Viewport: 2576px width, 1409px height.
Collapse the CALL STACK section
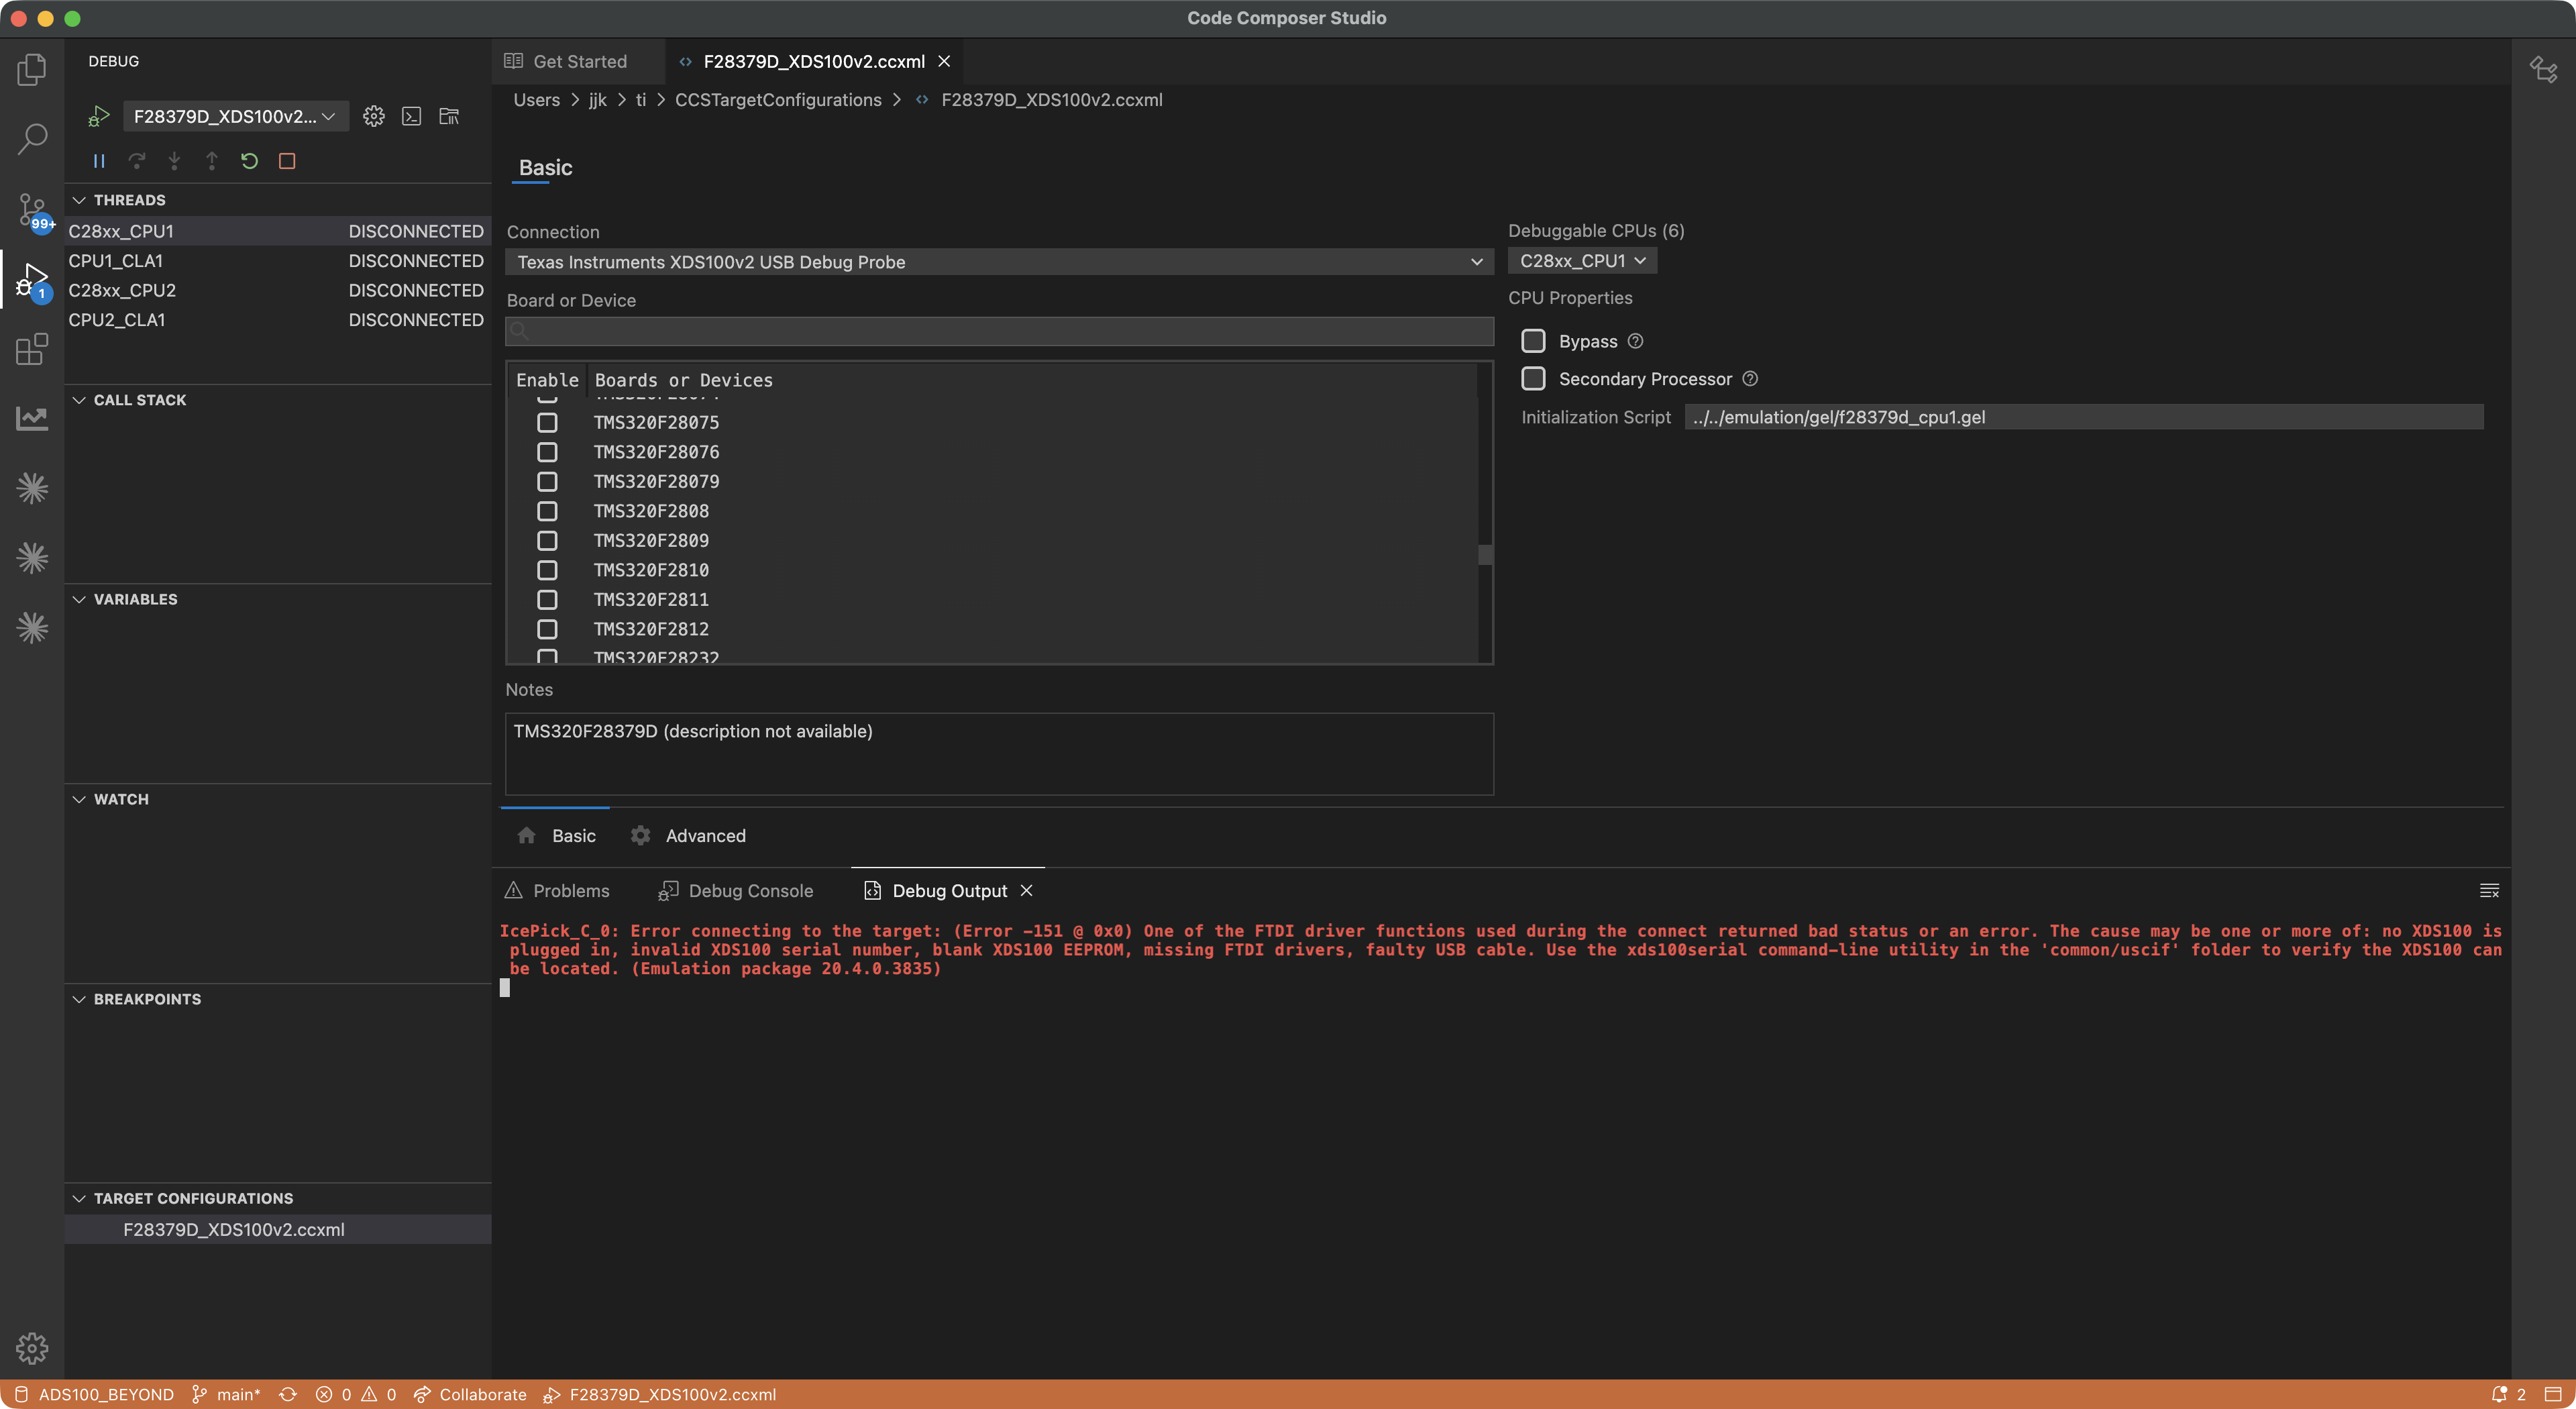pos(79,400)
